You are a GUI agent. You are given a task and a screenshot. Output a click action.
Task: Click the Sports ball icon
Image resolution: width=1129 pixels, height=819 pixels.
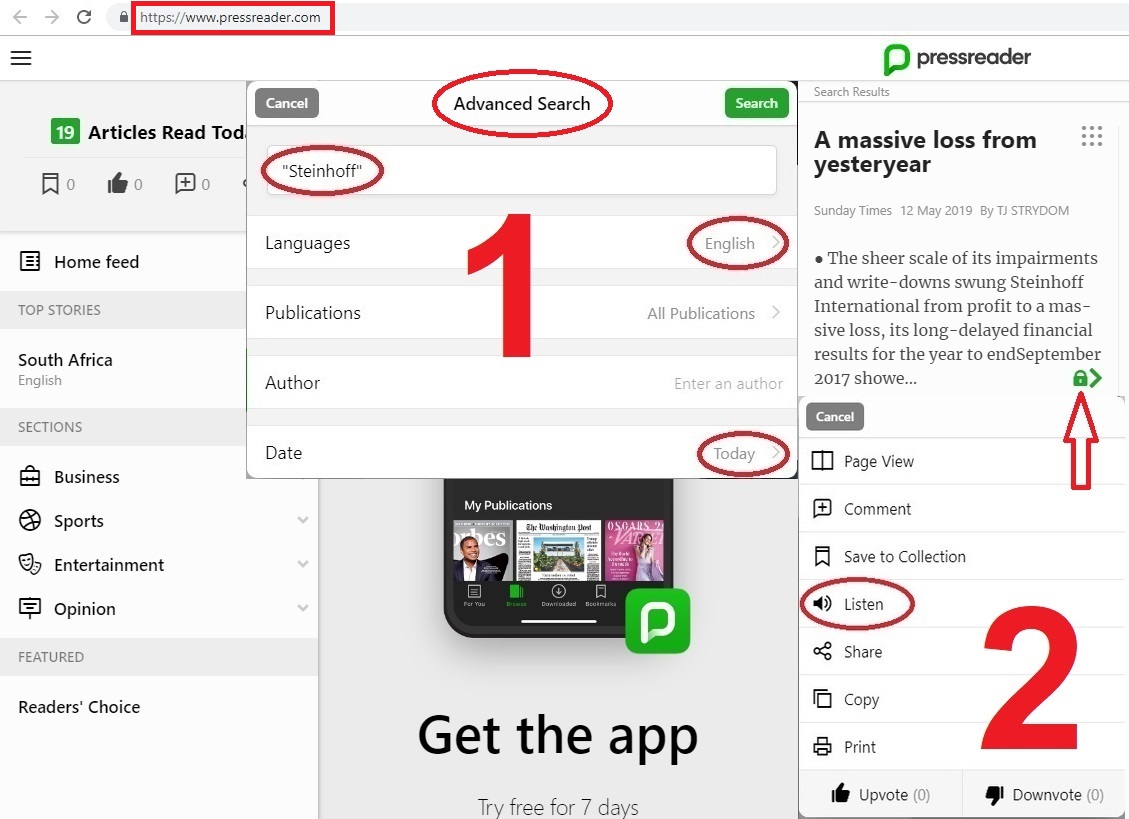tap(30, 520)
